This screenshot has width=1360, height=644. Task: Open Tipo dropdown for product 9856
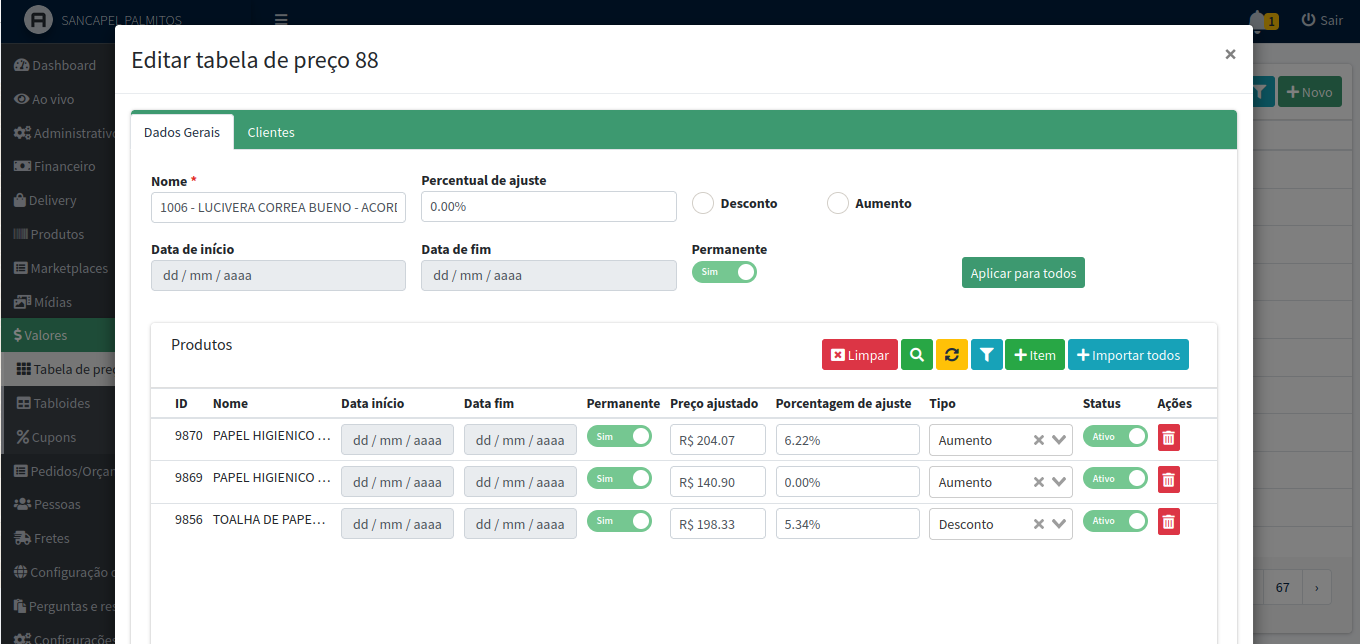coord(1059,524)
